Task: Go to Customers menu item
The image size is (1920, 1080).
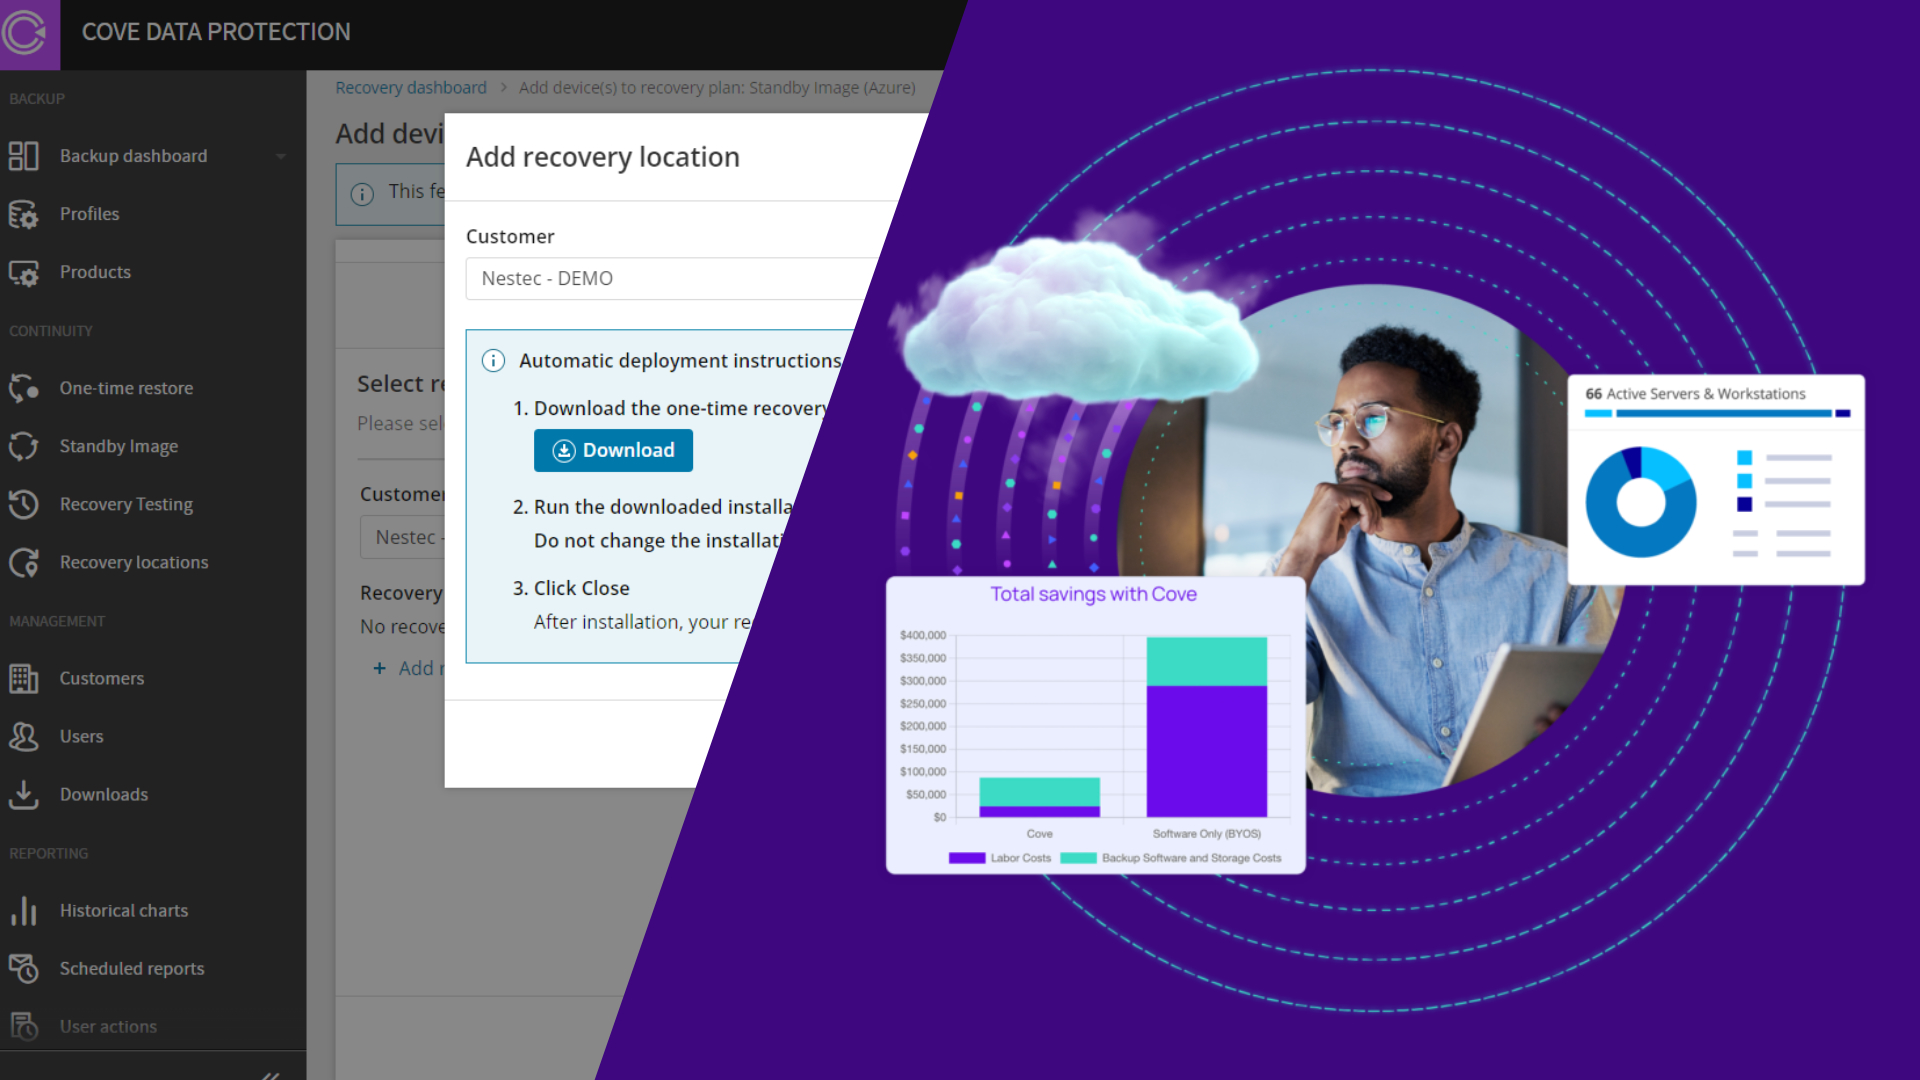Action: [x=101, y=678]
